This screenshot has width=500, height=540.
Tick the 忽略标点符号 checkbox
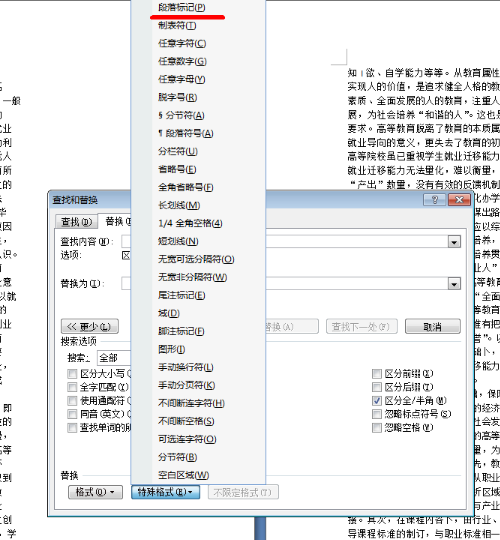tap(377, 414)
